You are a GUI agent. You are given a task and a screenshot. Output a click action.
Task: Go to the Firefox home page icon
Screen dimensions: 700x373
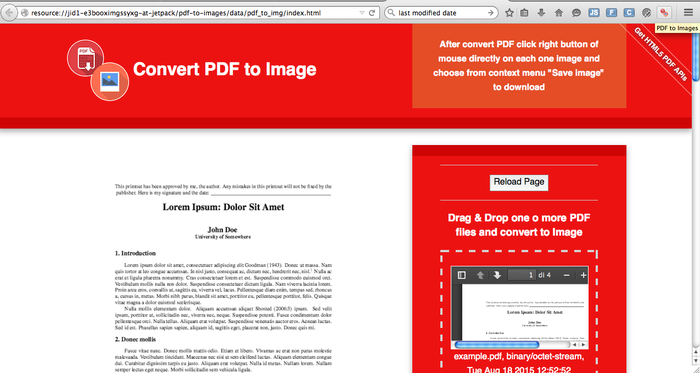(558, 13)
